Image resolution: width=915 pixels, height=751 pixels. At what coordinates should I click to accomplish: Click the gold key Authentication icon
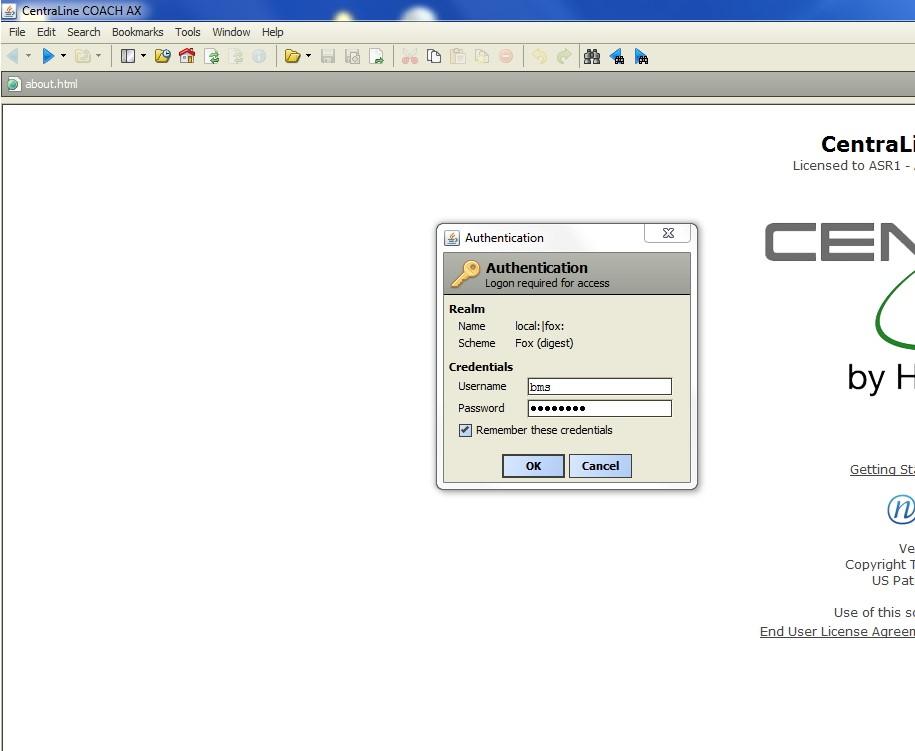click(x=465, y=274)
